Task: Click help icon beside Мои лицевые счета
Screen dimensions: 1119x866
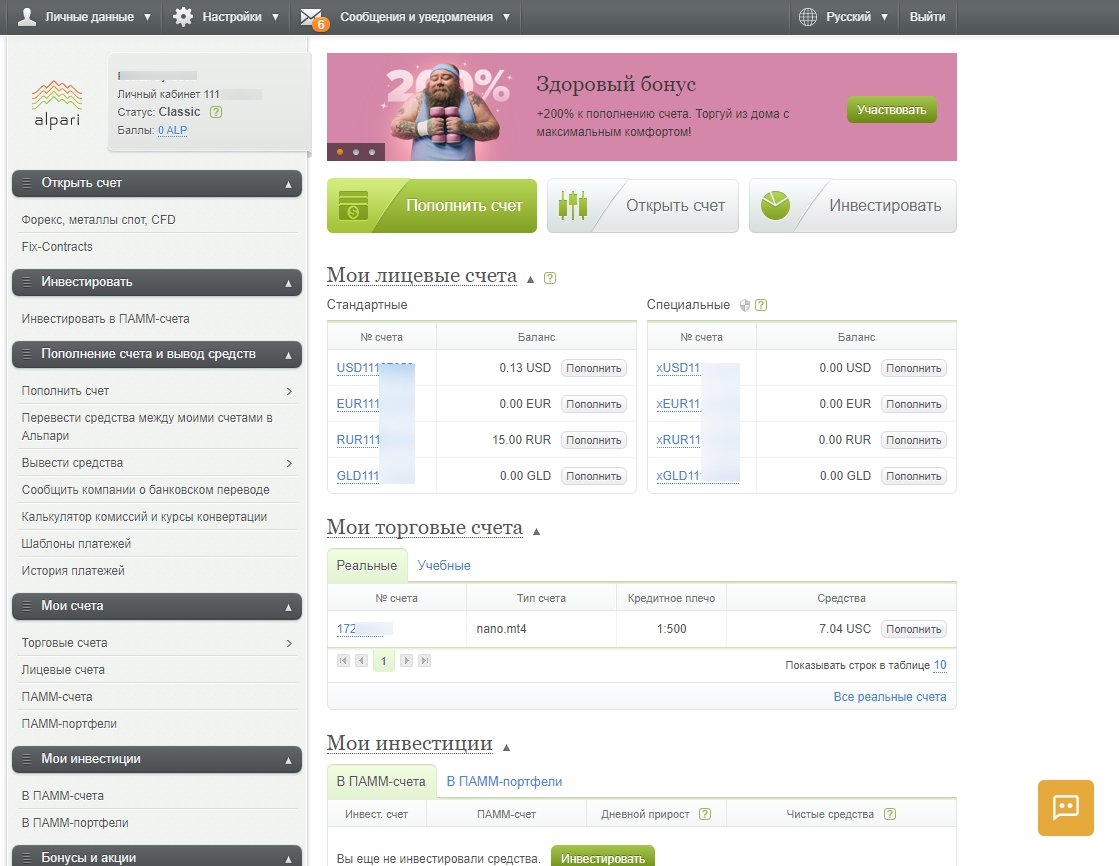Action: point(550,278)
